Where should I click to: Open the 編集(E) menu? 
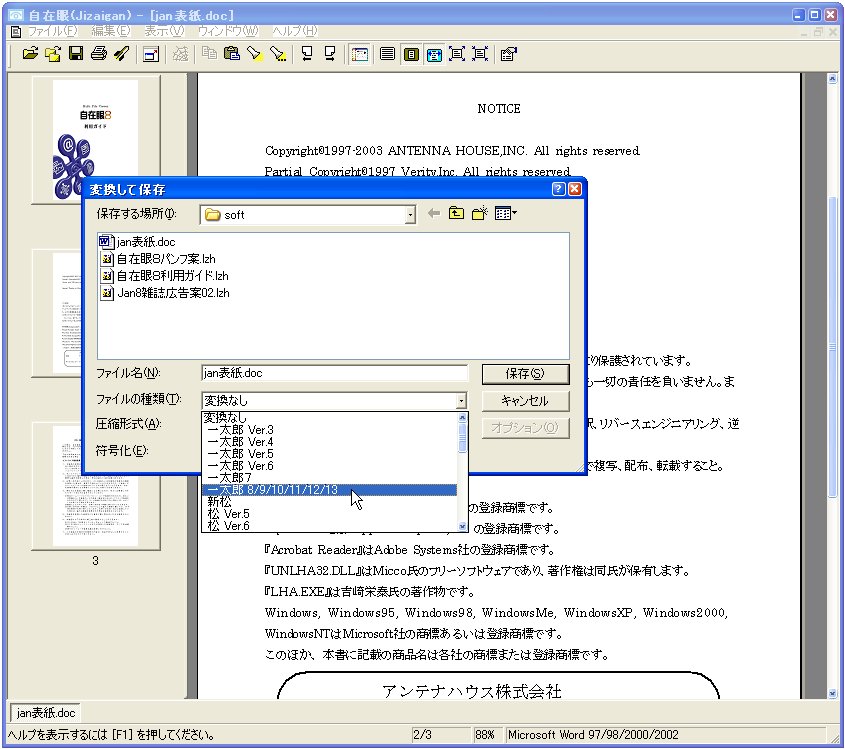click(x=111, y=31)
